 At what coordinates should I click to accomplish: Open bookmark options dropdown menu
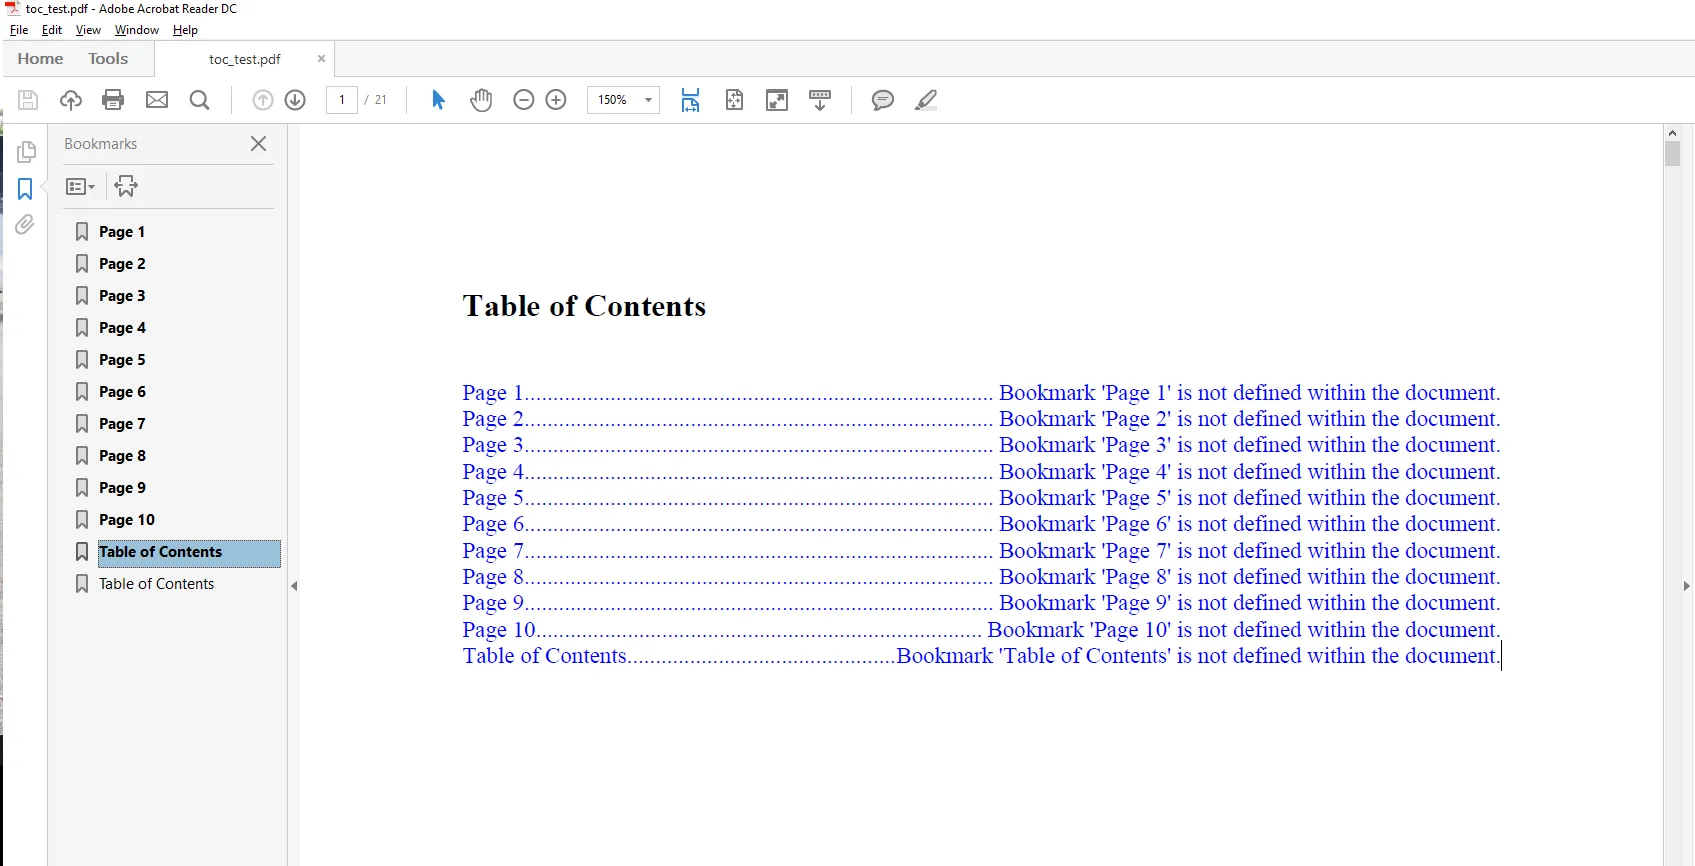(x=80, y=186)
